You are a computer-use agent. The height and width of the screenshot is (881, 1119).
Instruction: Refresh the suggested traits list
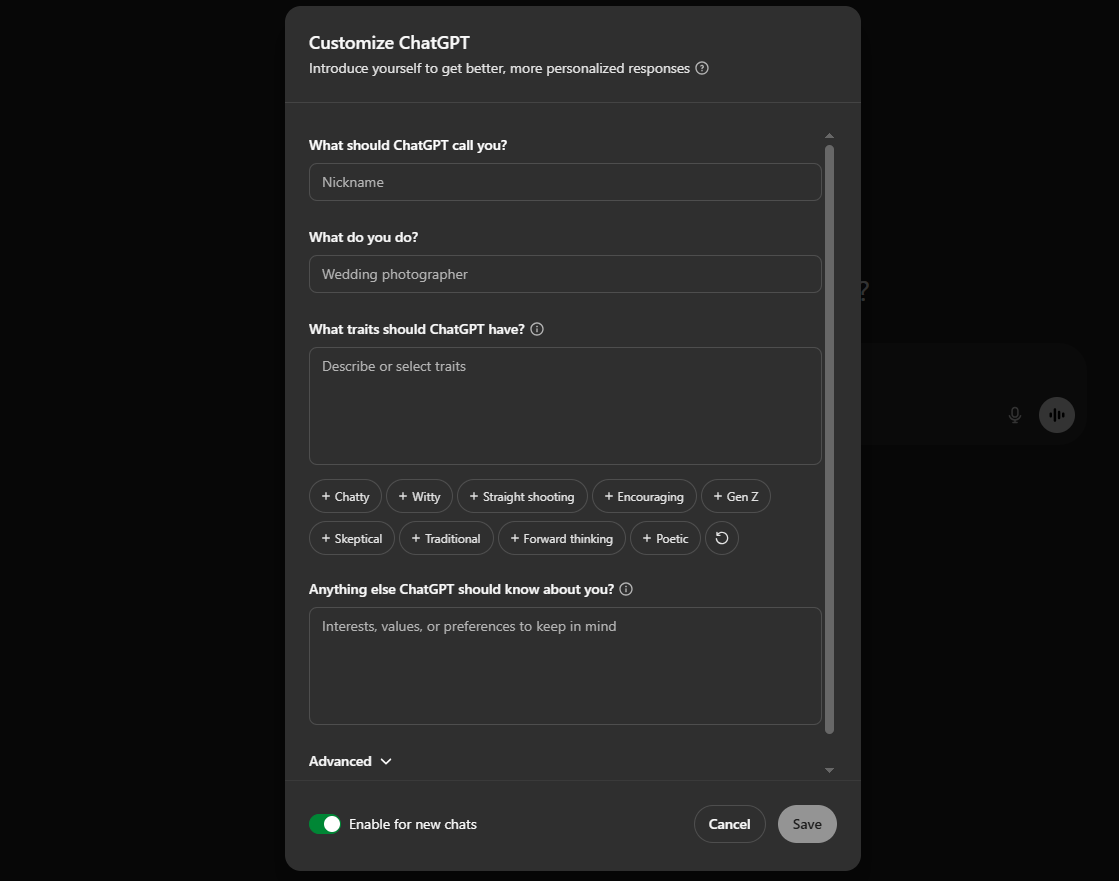[721, 538]
